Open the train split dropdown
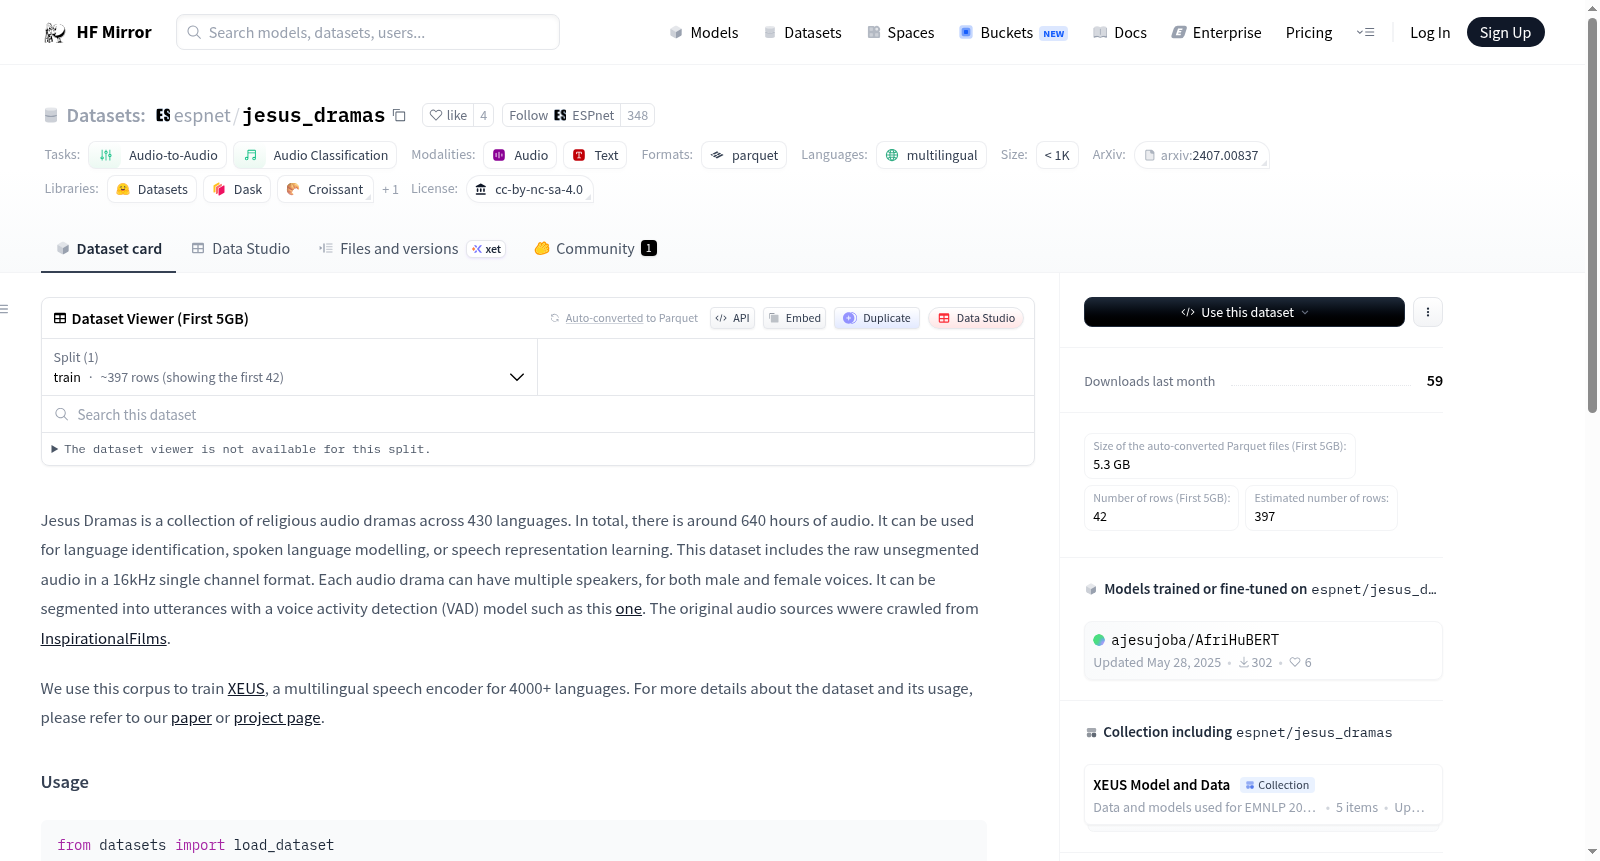1600x861 pixels. pos(289,367)
